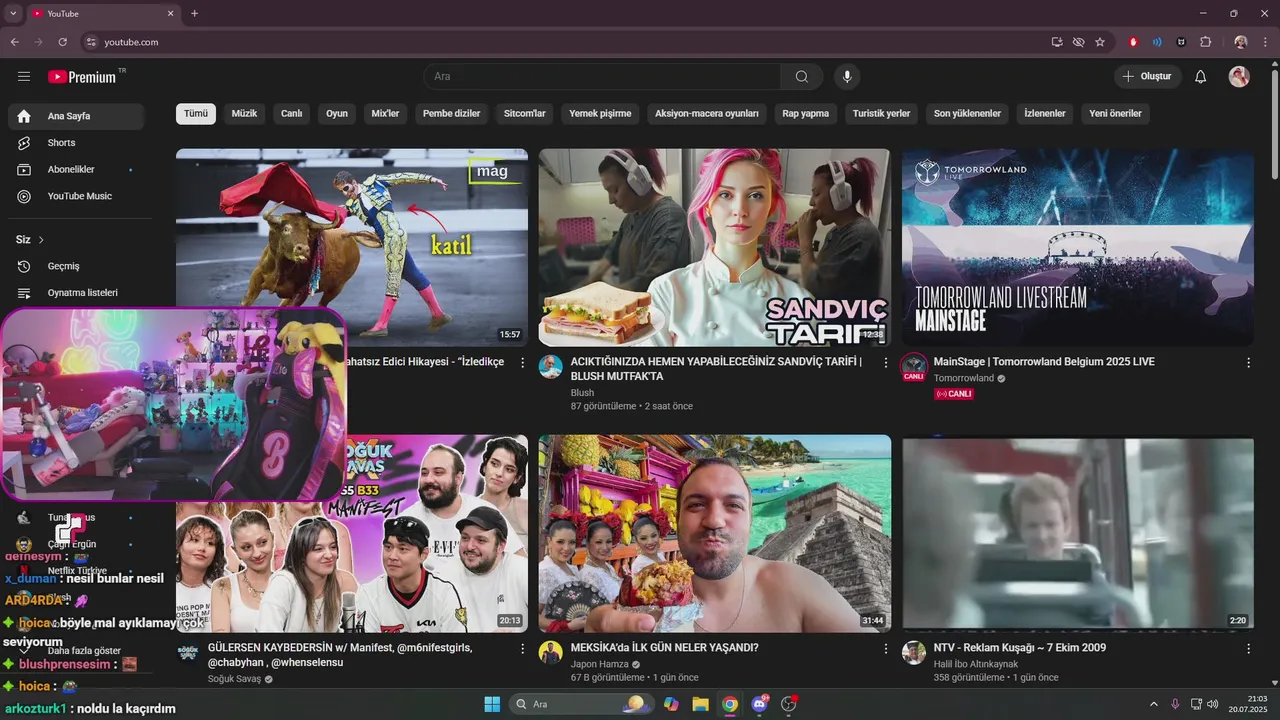Select the Mix'ler filter chip
Viewport: 1280px width, 720px height.
385,114
